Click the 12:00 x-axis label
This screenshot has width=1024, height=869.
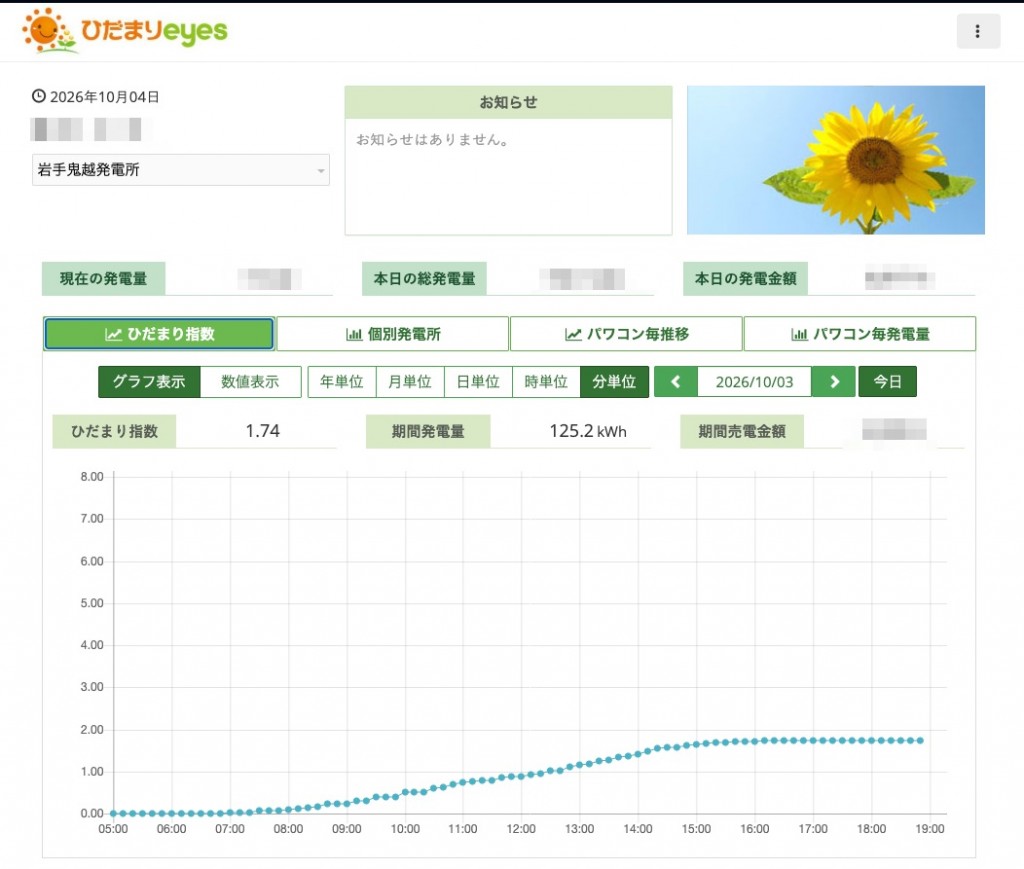pyautogui.click(x=521, y=829)
